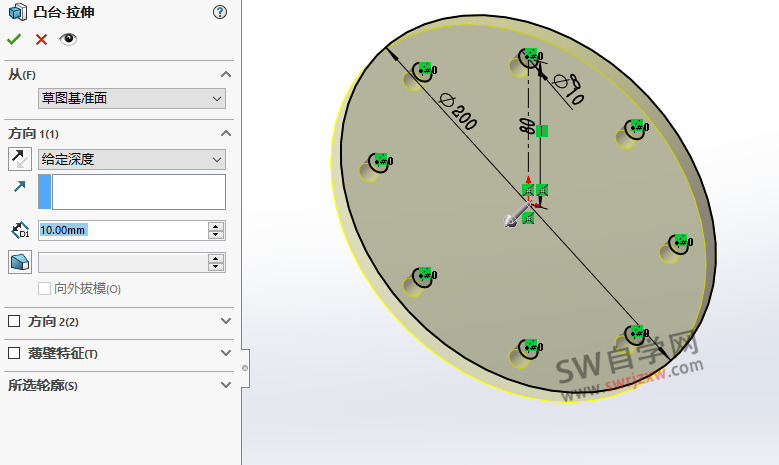Expand the 薄壁特征 section

226,353
